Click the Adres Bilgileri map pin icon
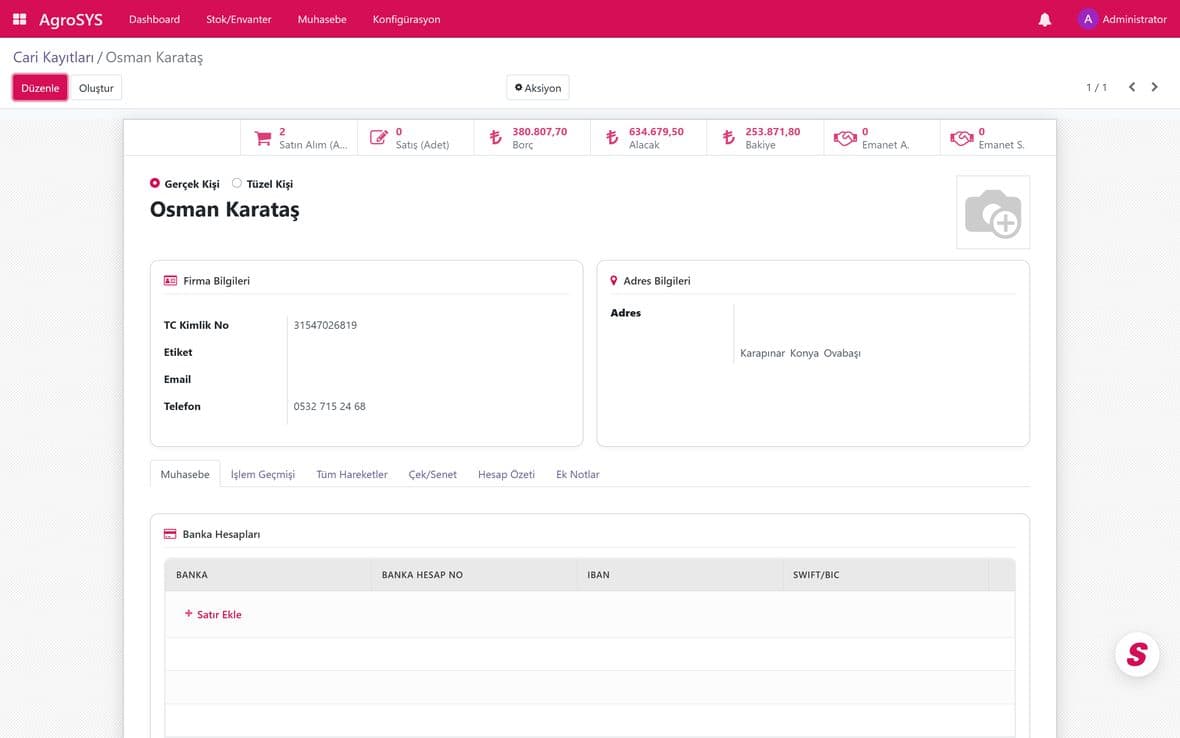Image resolution: width=1180 pixels, height=738 pixels. (x=613, y=281)
